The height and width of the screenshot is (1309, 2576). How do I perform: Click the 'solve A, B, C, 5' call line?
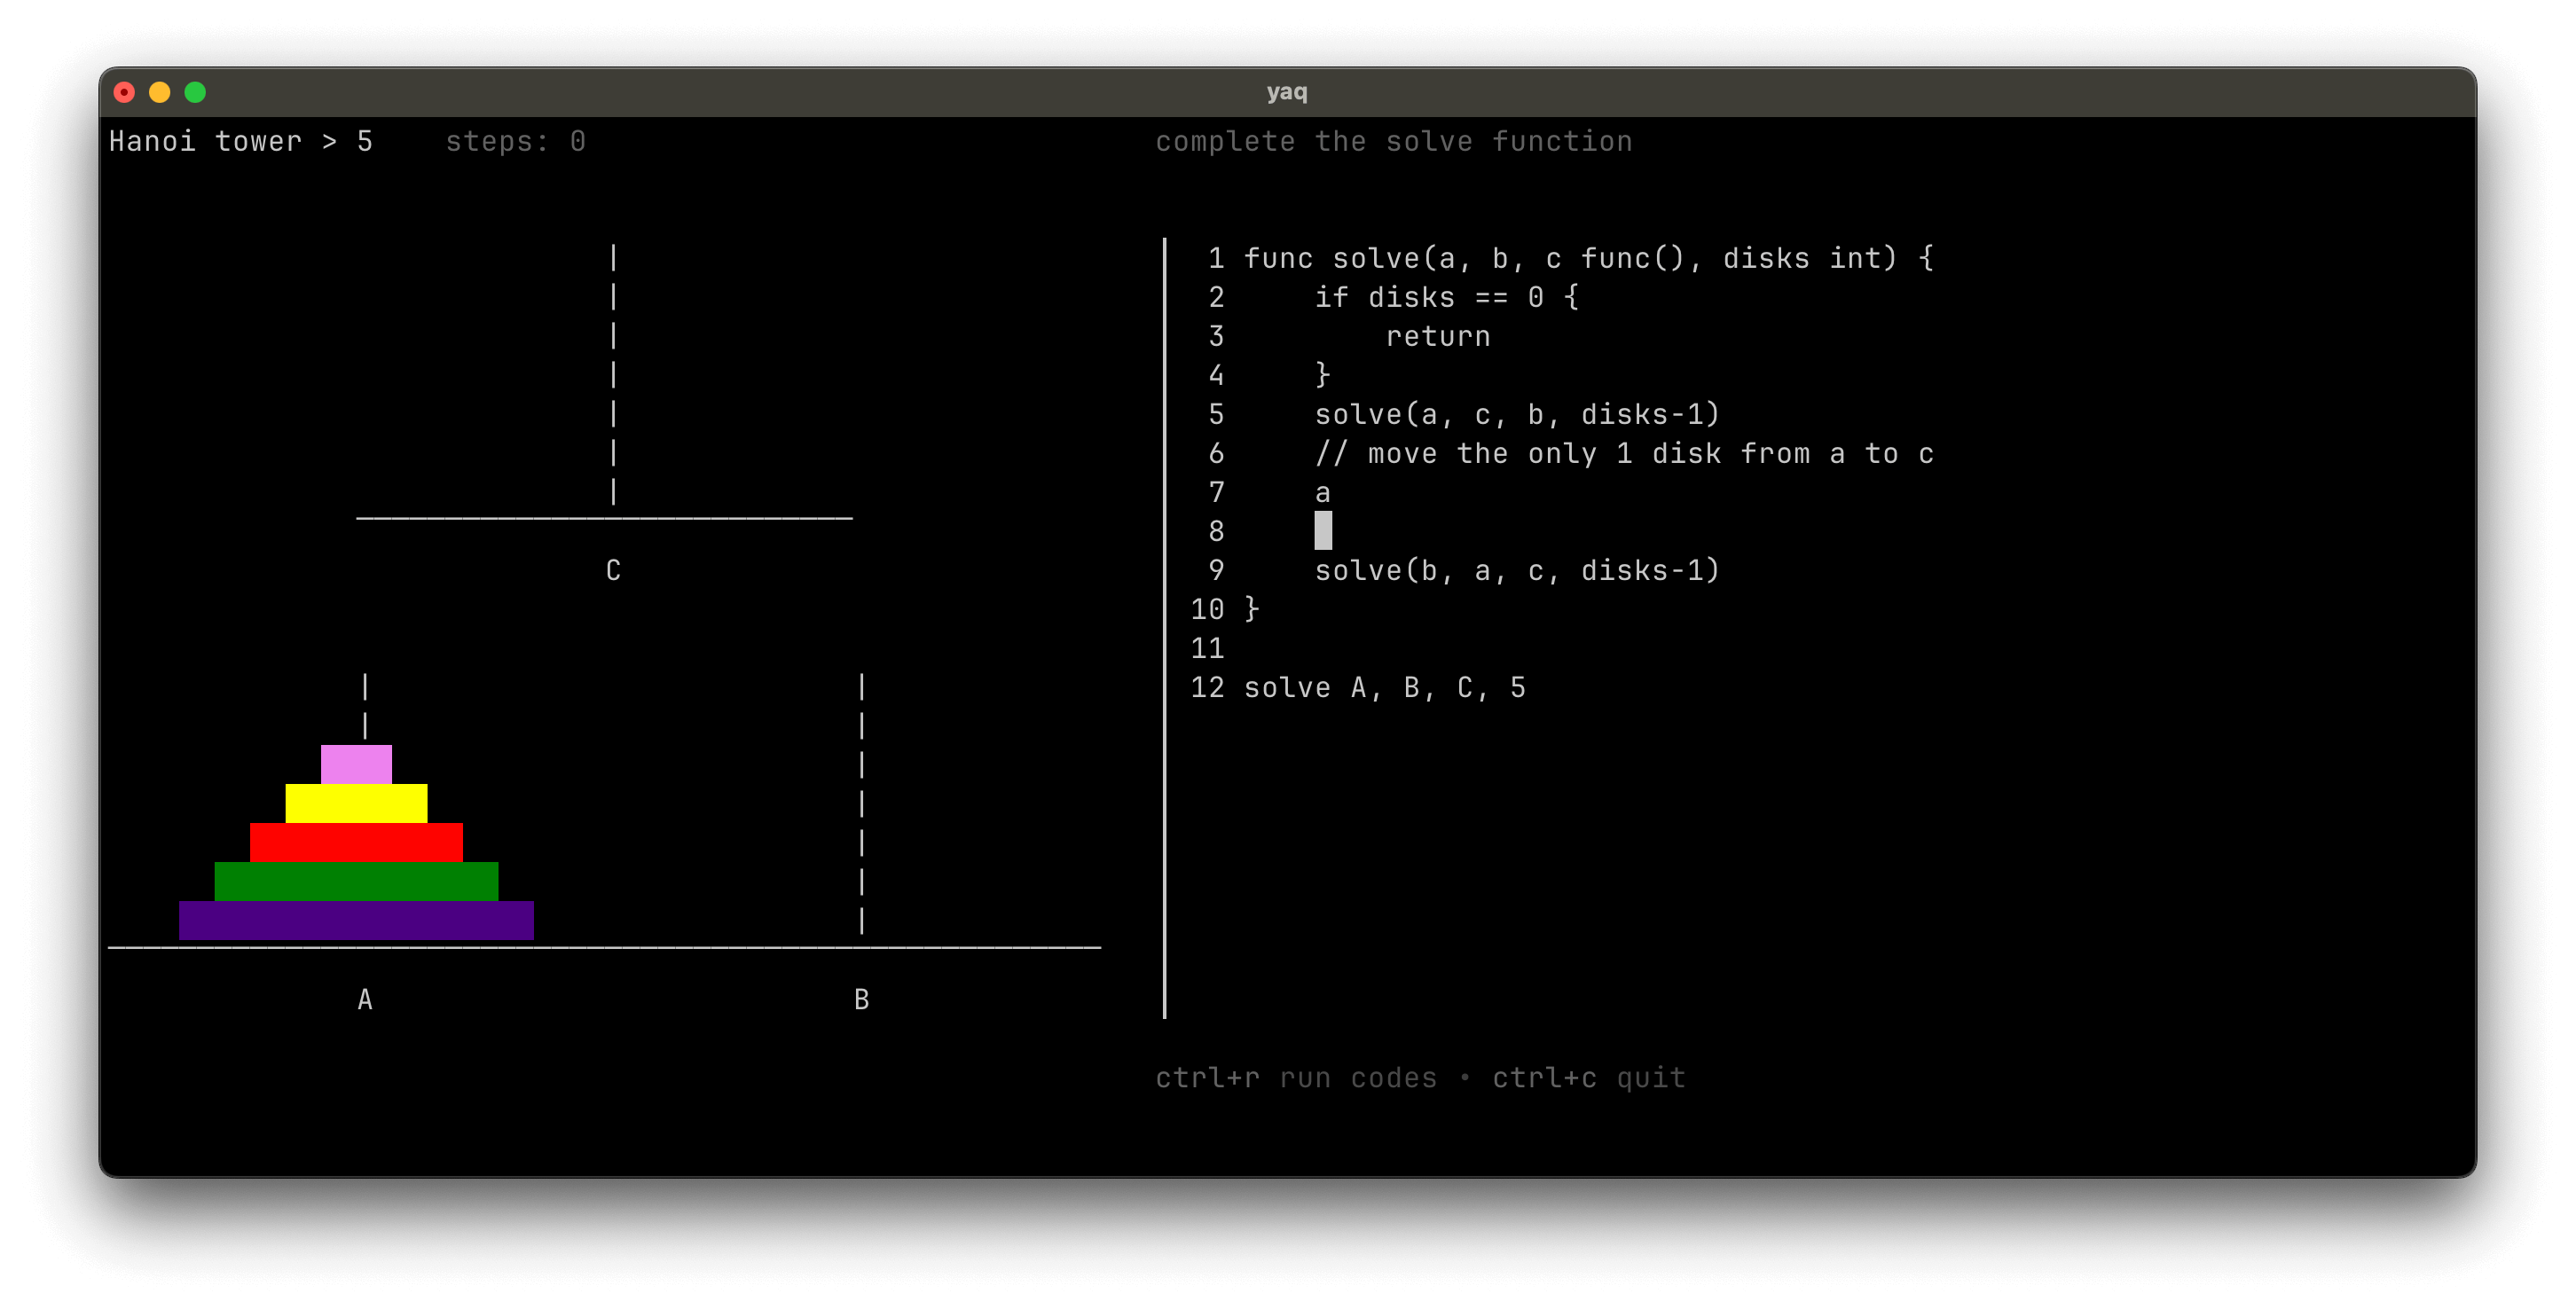pyautogui.click(x=1384, y=688)
